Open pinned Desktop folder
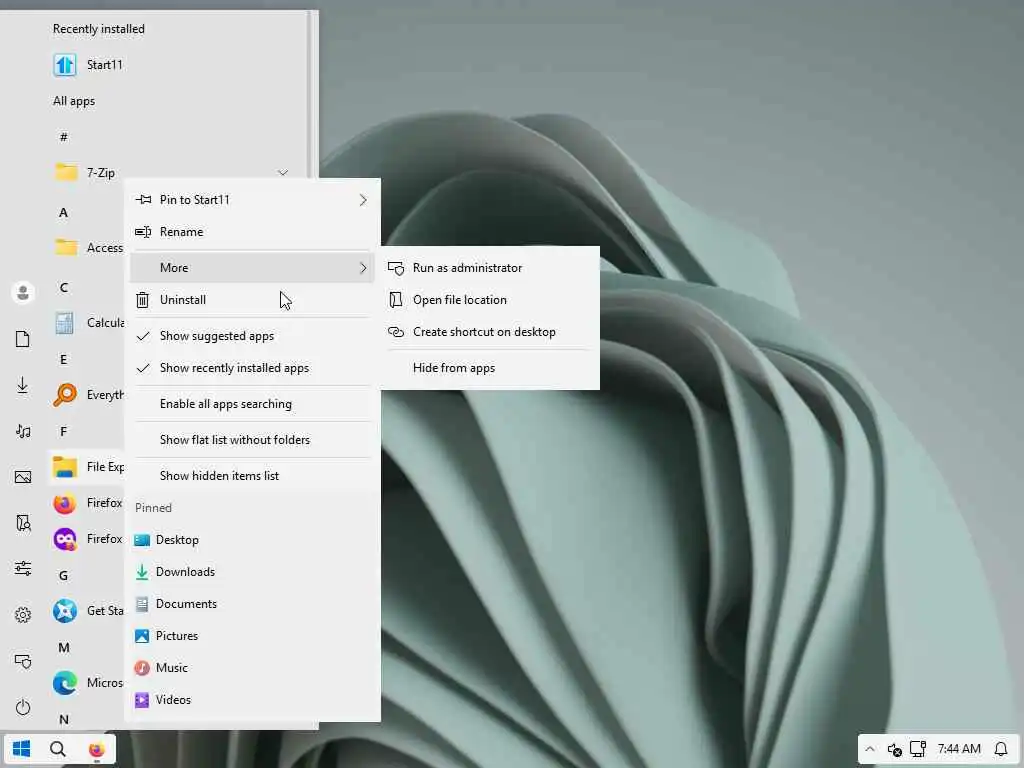 pos(252,539)
